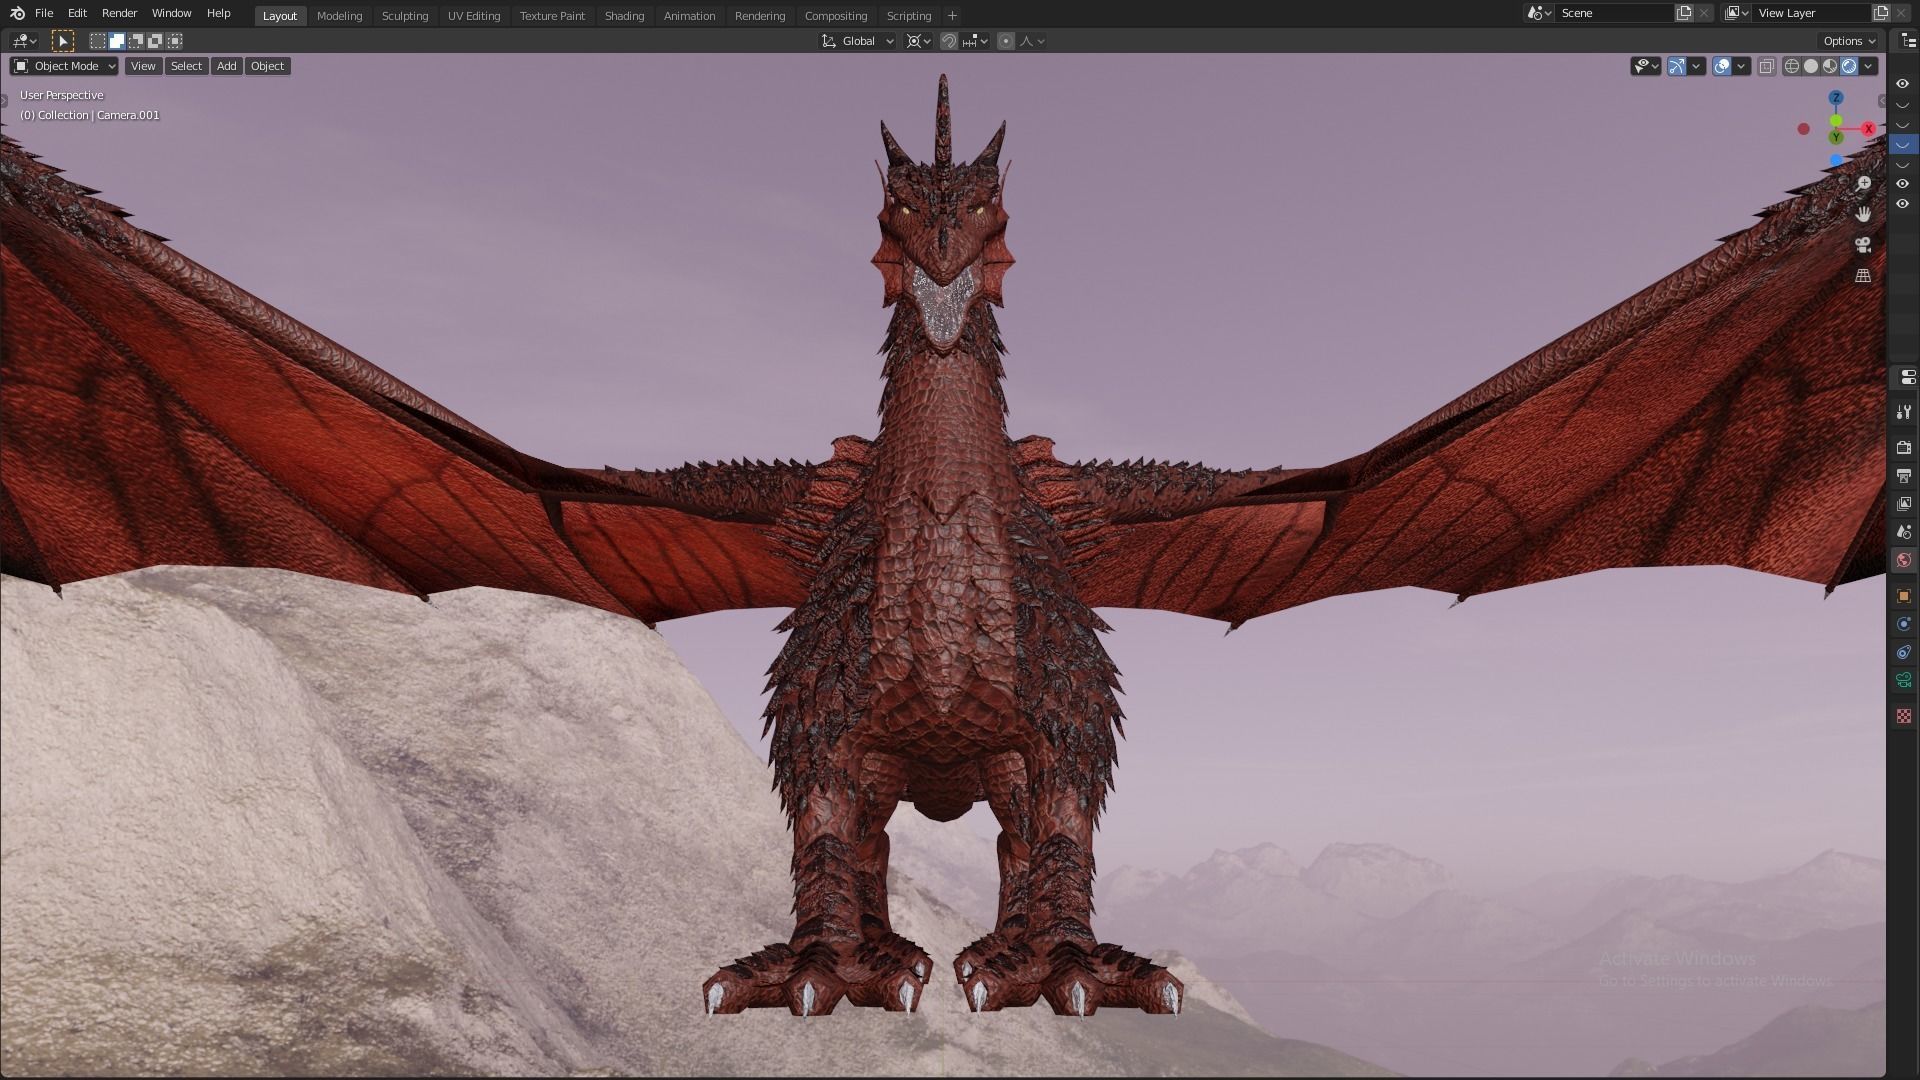
Task: Open the Global transform orientation dropdown
Action: click(858, 41)
